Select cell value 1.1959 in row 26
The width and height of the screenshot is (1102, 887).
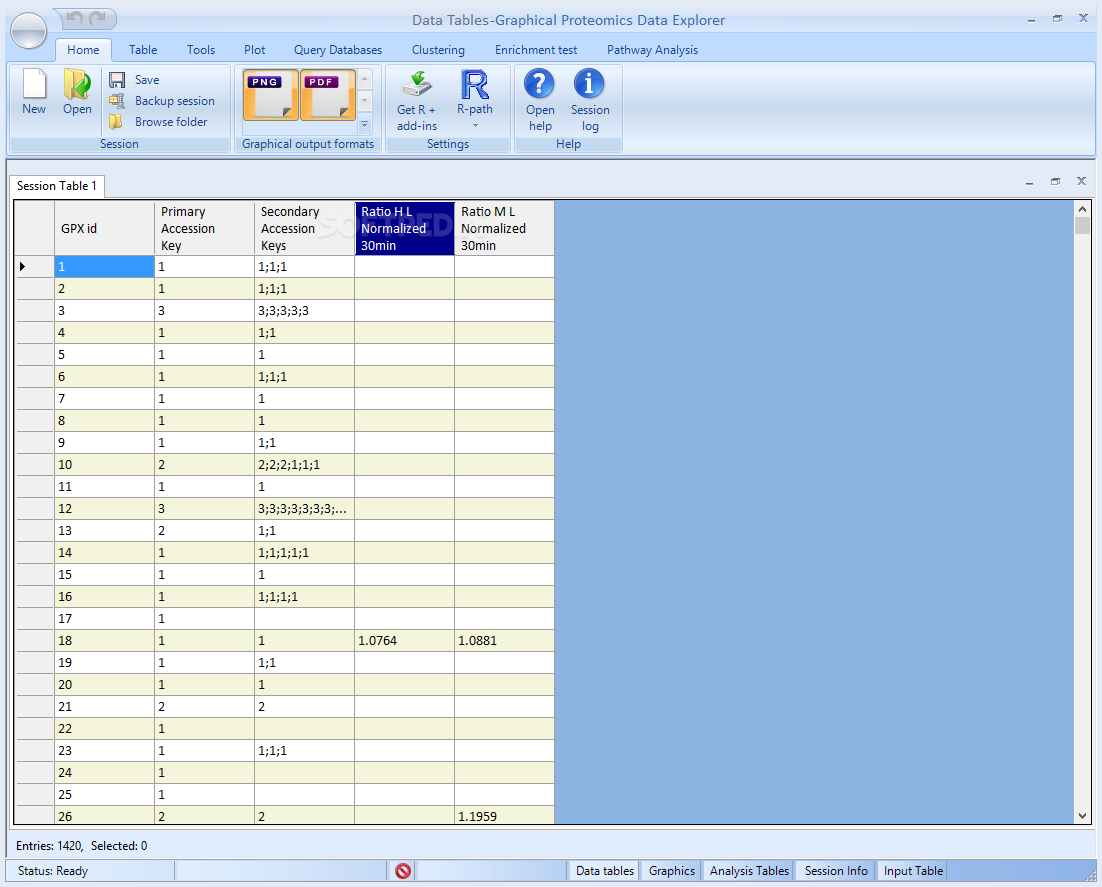(504, 816)
